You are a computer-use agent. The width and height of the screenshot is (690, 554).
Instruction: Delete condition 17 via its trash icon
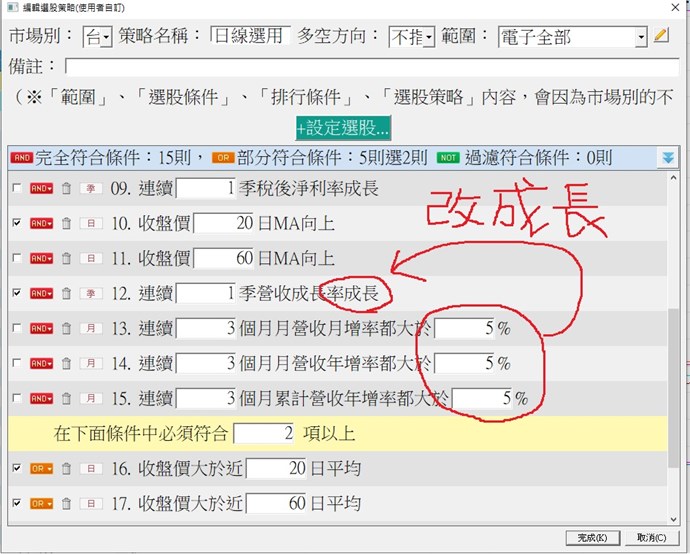(x=66, y=503)
